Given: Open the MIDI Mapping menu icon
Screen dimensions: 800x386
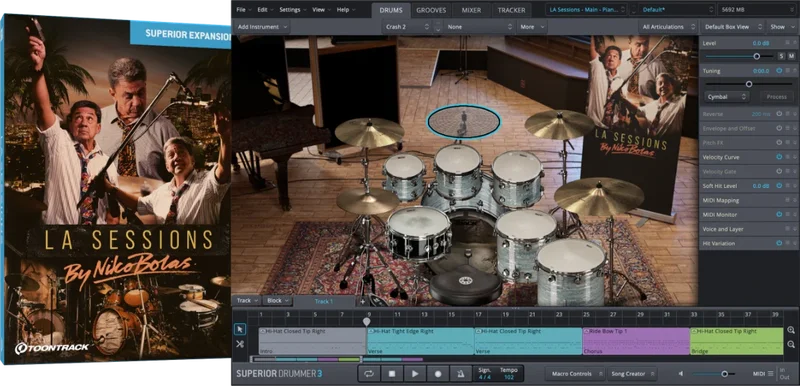Looking at the screenshot, I should 787,200.
